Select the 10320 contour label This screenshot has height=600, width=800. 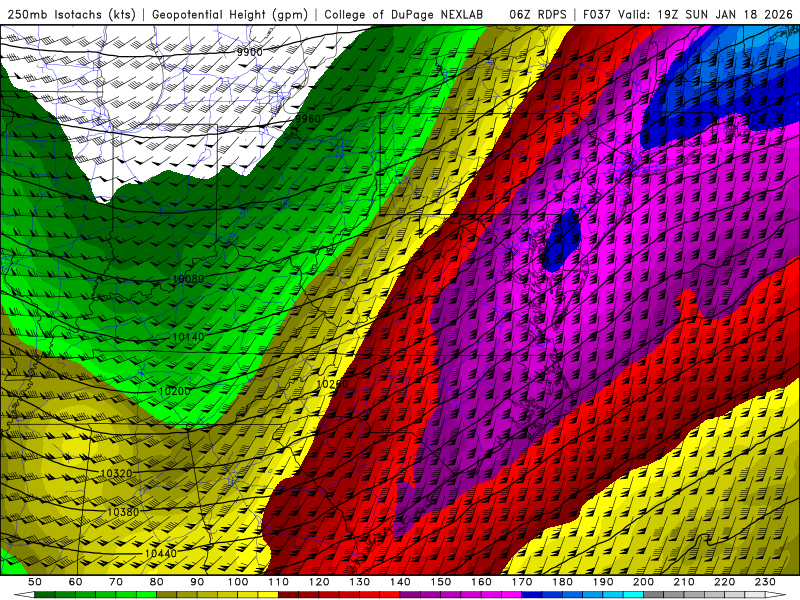tap(116, 473)
